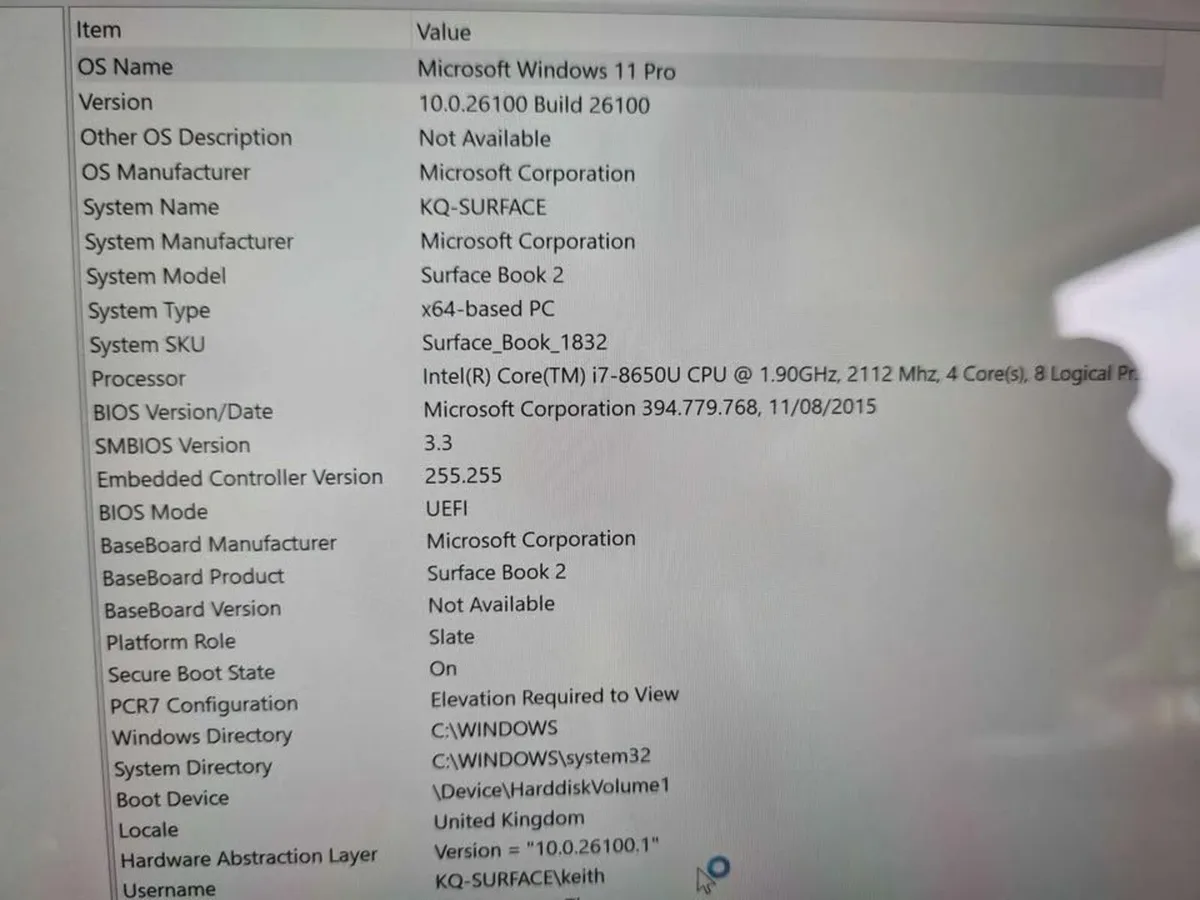This screenshot has height=900, width=1200.
Task: Select the BIOS Version/Date row
Action: click(x=182, y=412)
